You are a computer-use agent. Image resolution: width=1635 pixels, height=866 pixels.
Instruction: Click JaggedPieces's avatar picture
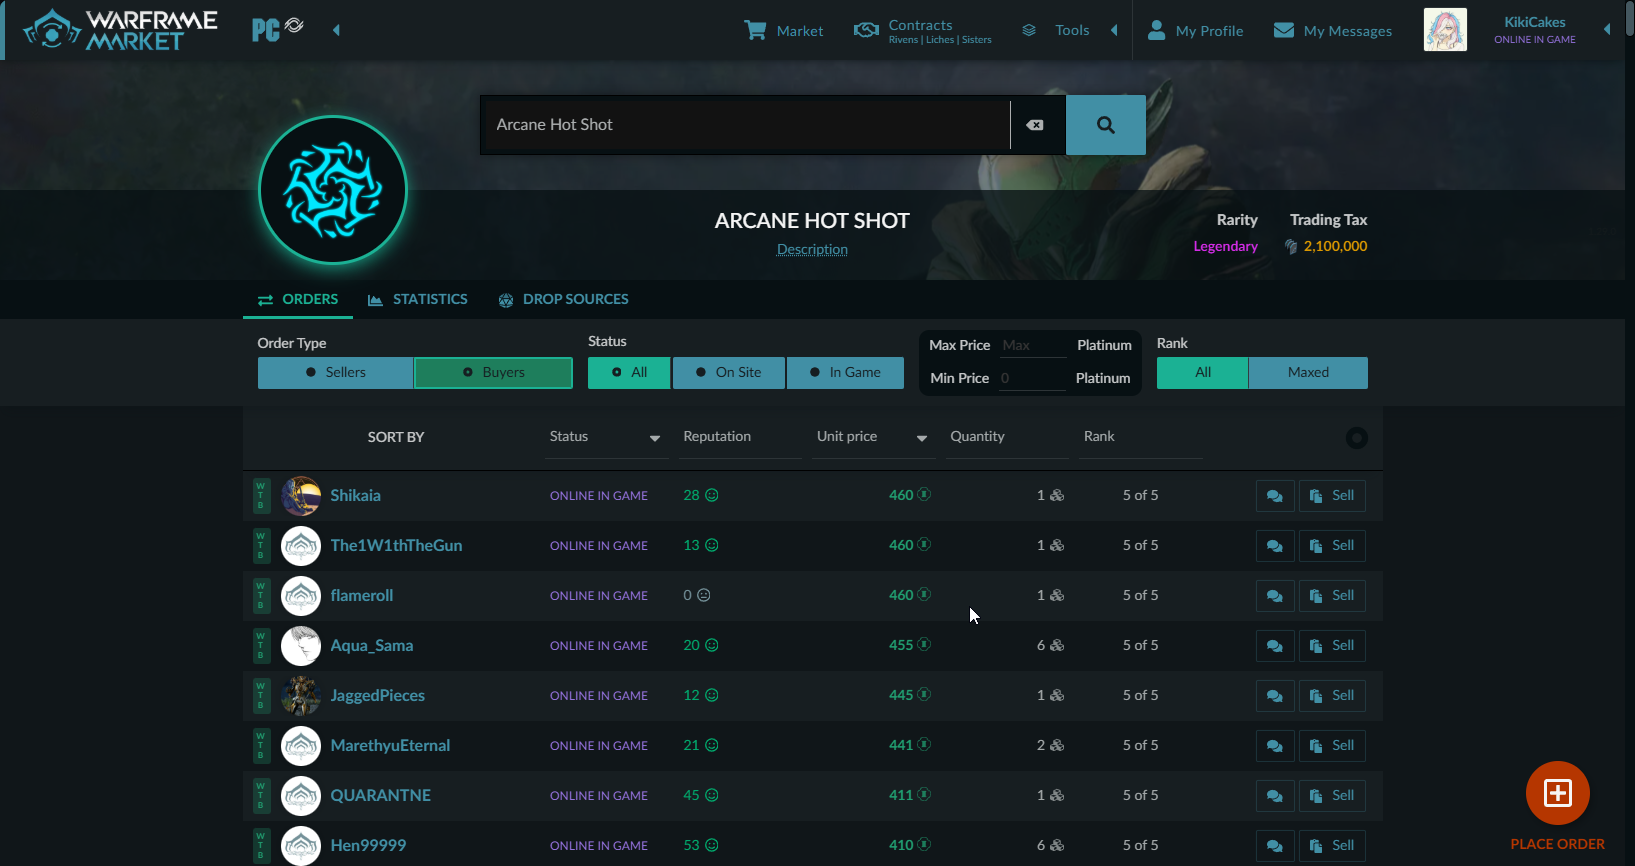tap(301, 696)
